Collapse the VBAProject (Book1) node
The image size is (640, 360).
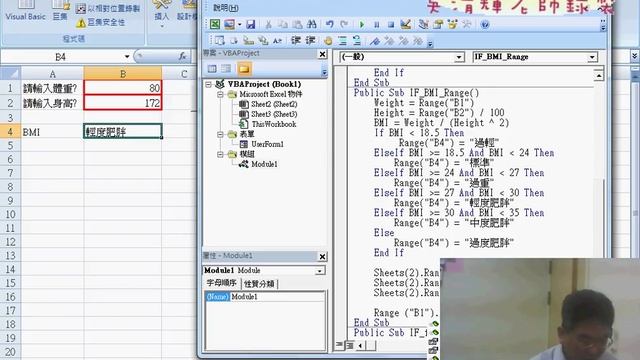209,84
